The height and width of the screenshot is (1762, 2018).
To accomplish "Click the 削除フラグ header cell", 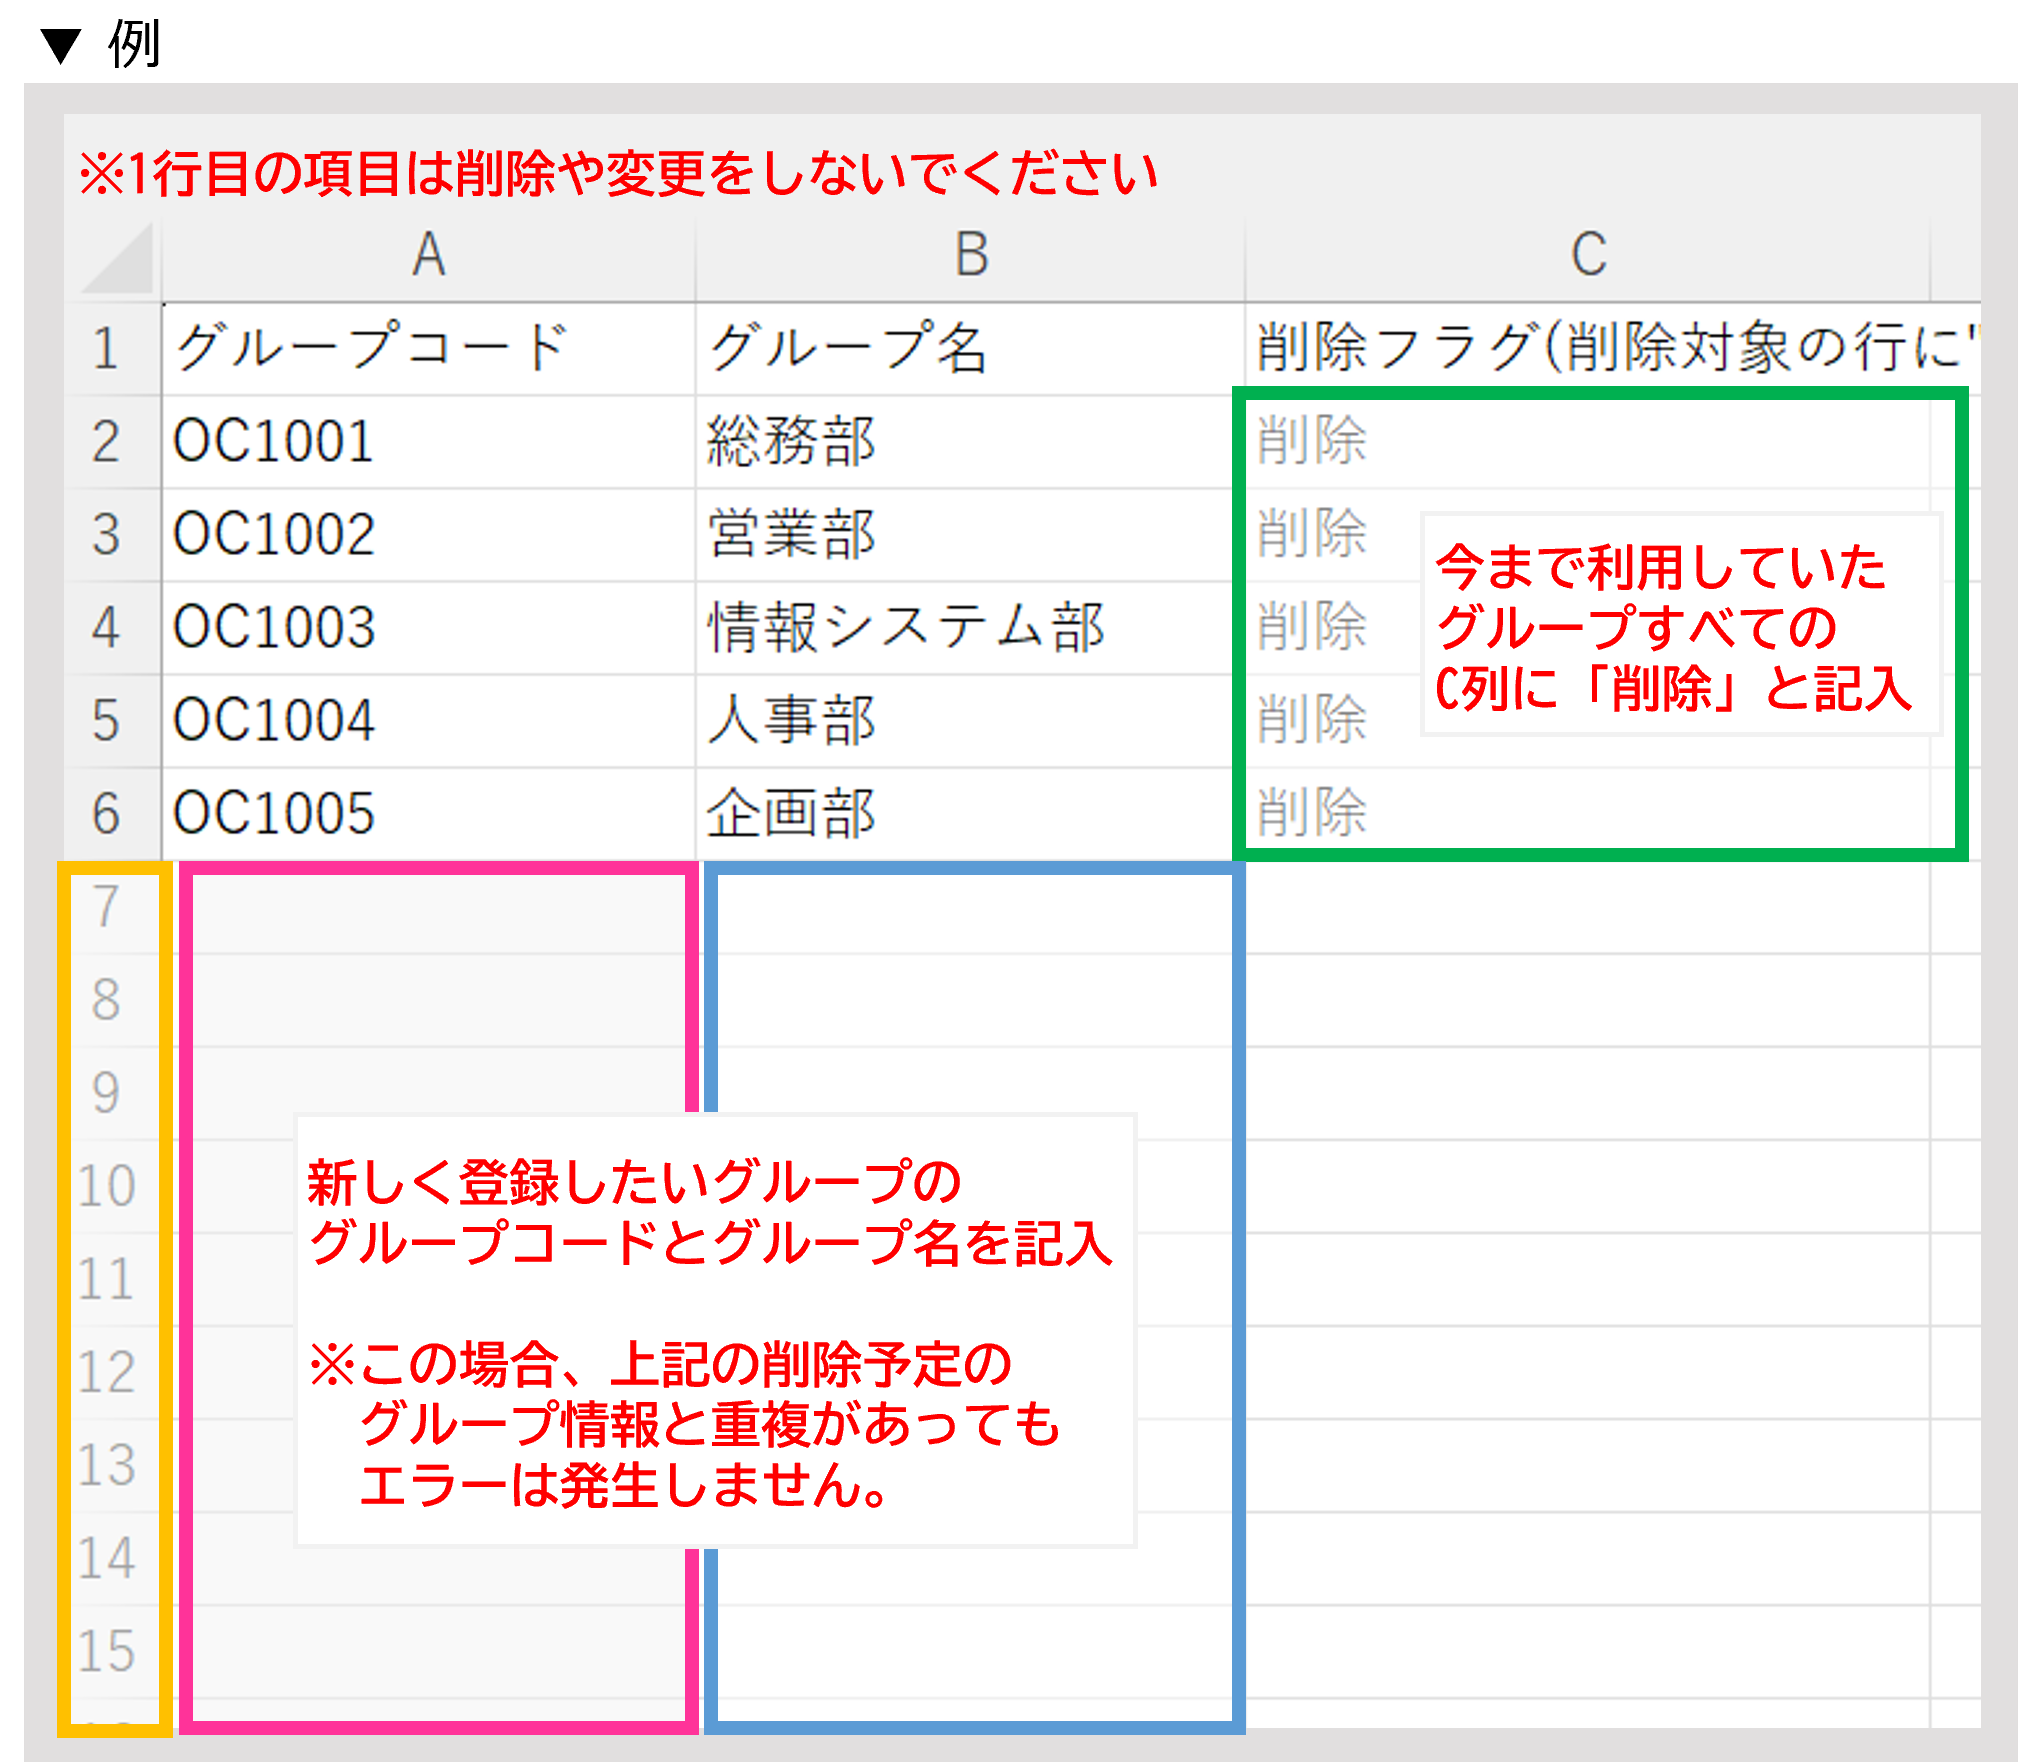I will 1600,349.
